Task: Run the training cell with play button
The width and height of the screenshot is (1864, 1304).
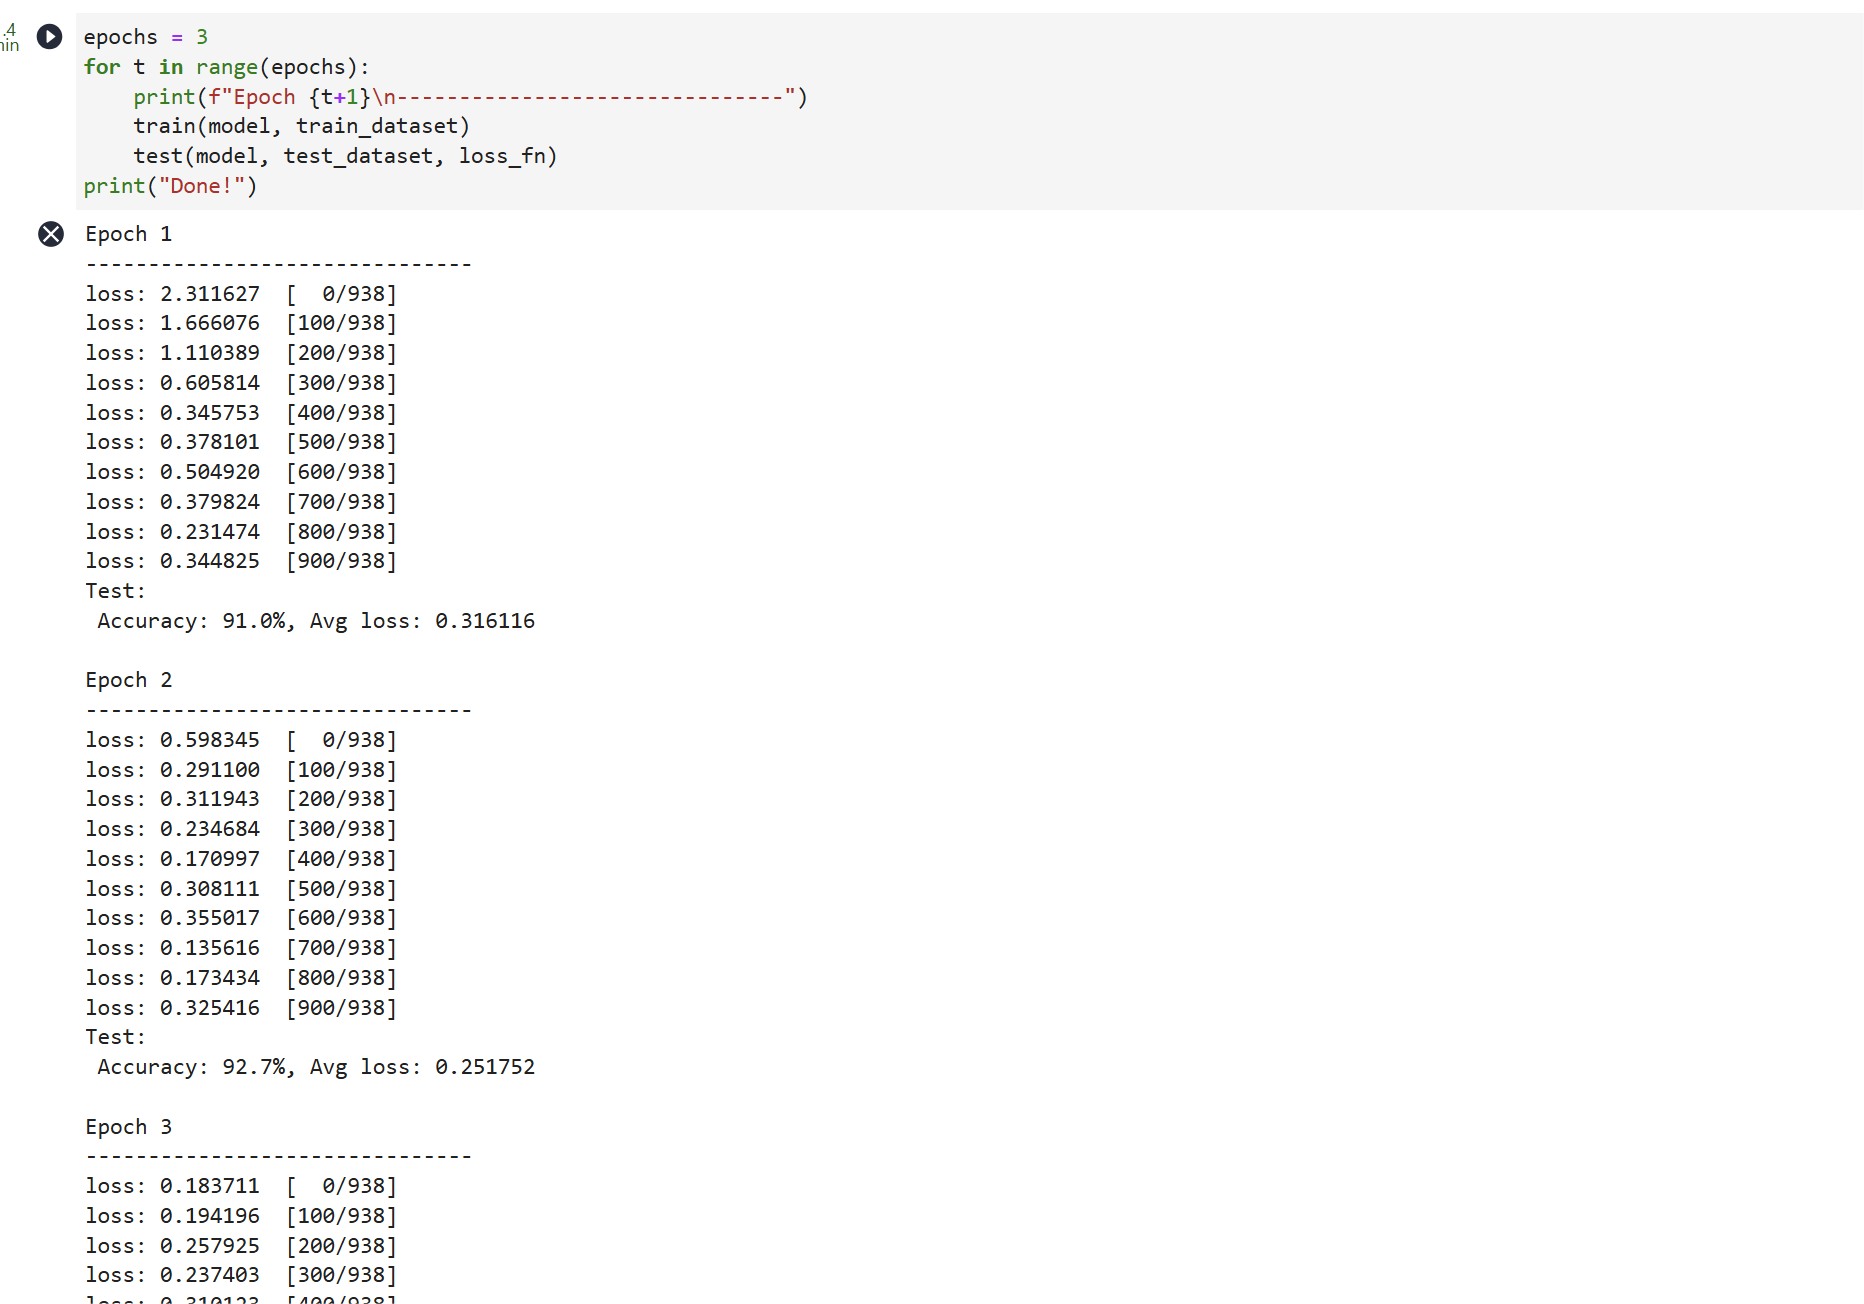Action: (49, 37)
